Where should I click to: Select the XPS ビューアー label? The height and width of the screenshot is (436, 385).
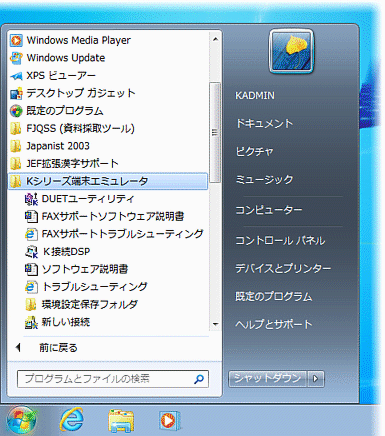click(x=61, y=76)
